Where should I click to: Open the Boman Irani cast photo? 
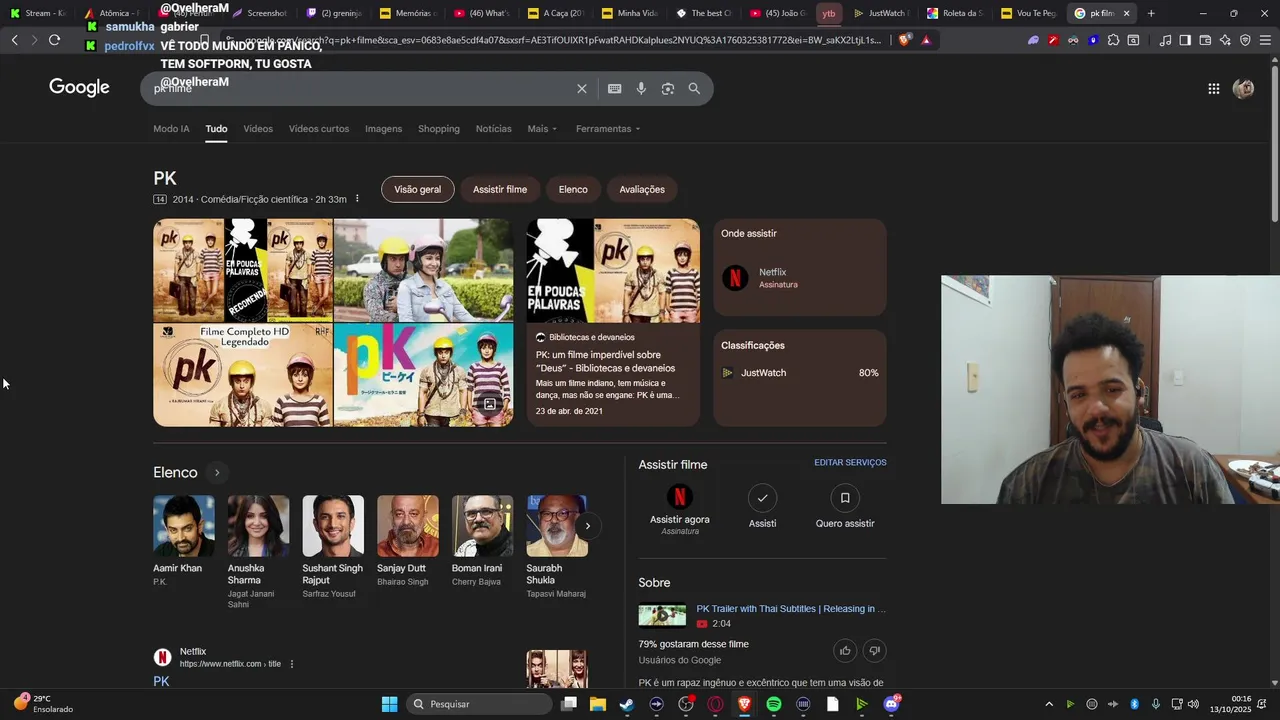[482, 526]
